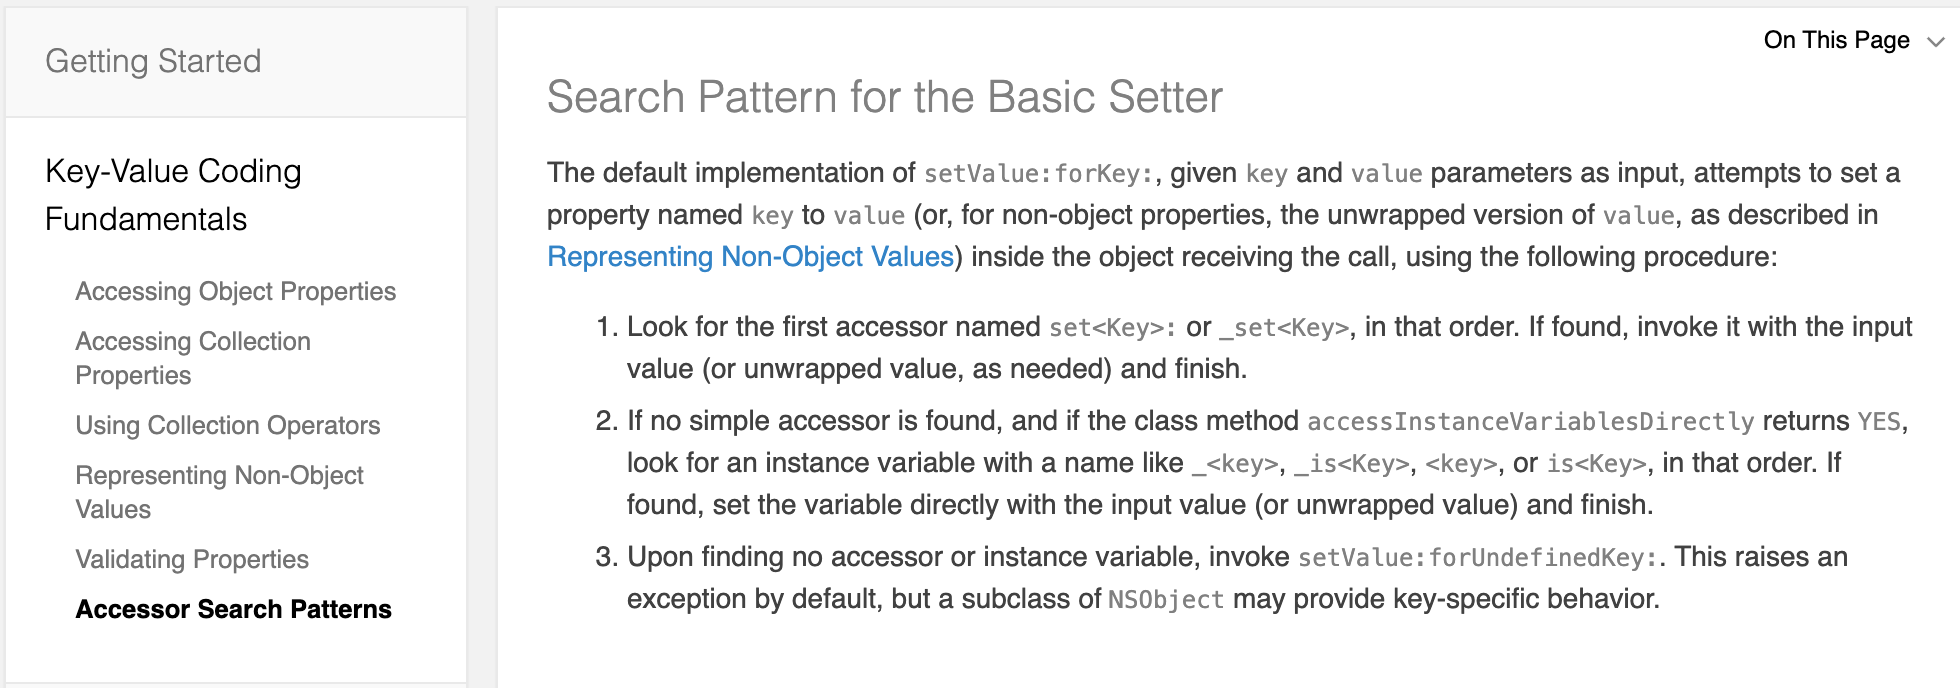Navigate to Representing Non-Object Values sidebar item
The height and width of the screenshot is (688, 1960).
[219, 492]
